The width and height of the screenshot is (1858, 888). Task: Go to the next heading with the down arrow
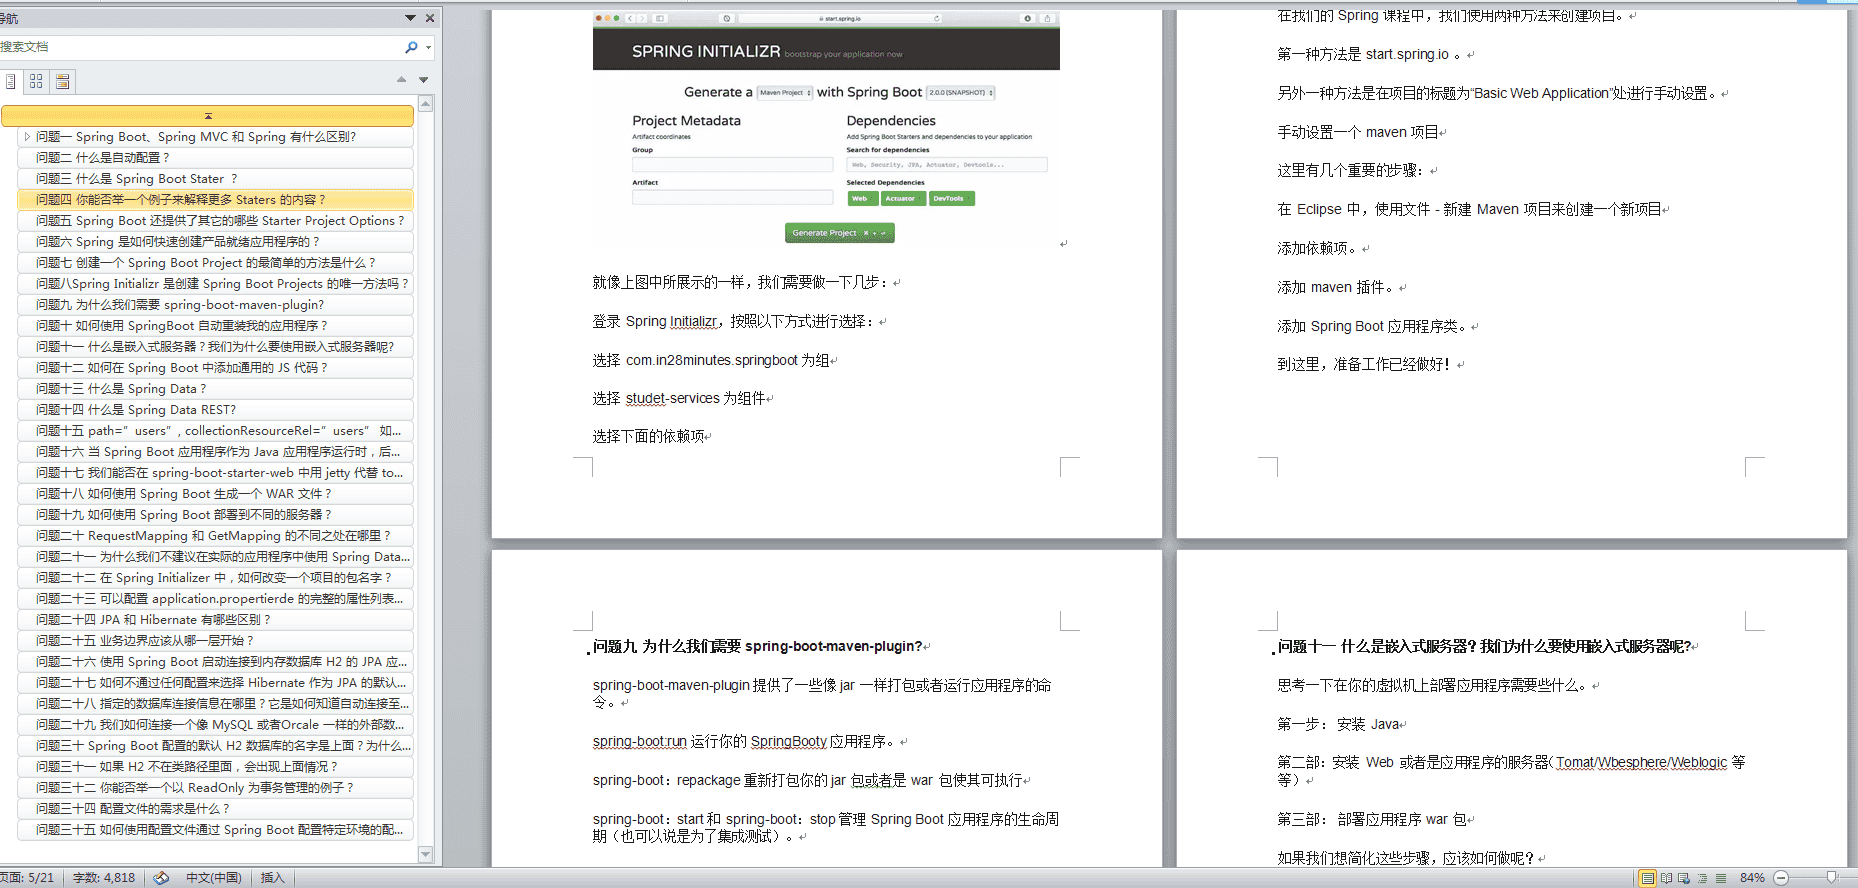click(423, 80)
